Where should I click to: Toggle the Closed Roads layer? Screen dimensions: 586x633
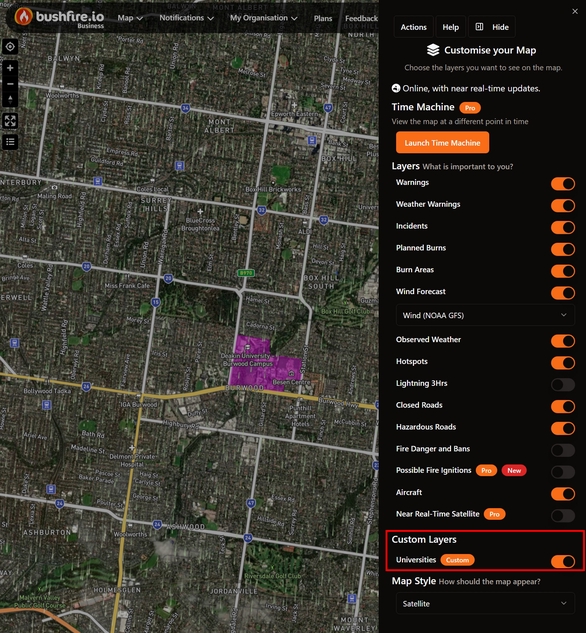coord(563,406)
